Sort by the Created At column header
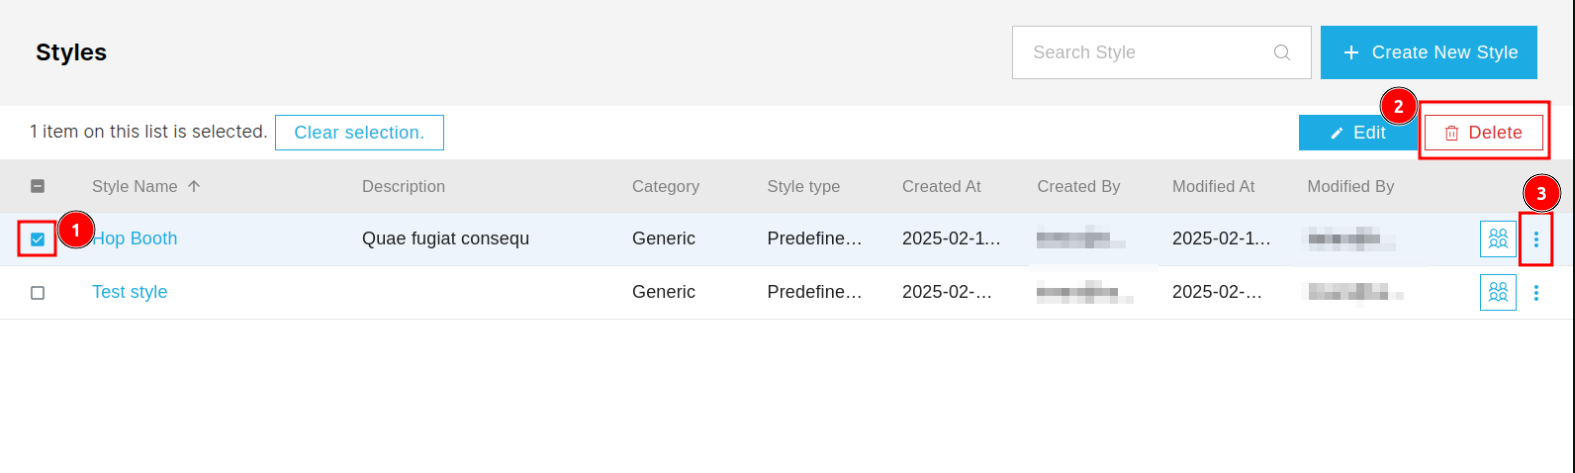The height and width of the screenshot is (473, 1575). click(x=941, y=186)
